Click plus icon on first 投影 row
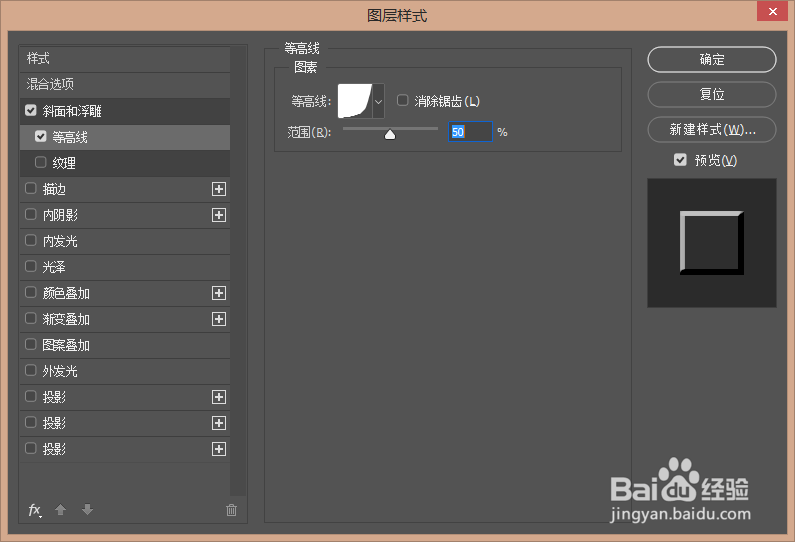Image resolution: width=795 pixels, height=542 pixels. click(x=219, y=397)
